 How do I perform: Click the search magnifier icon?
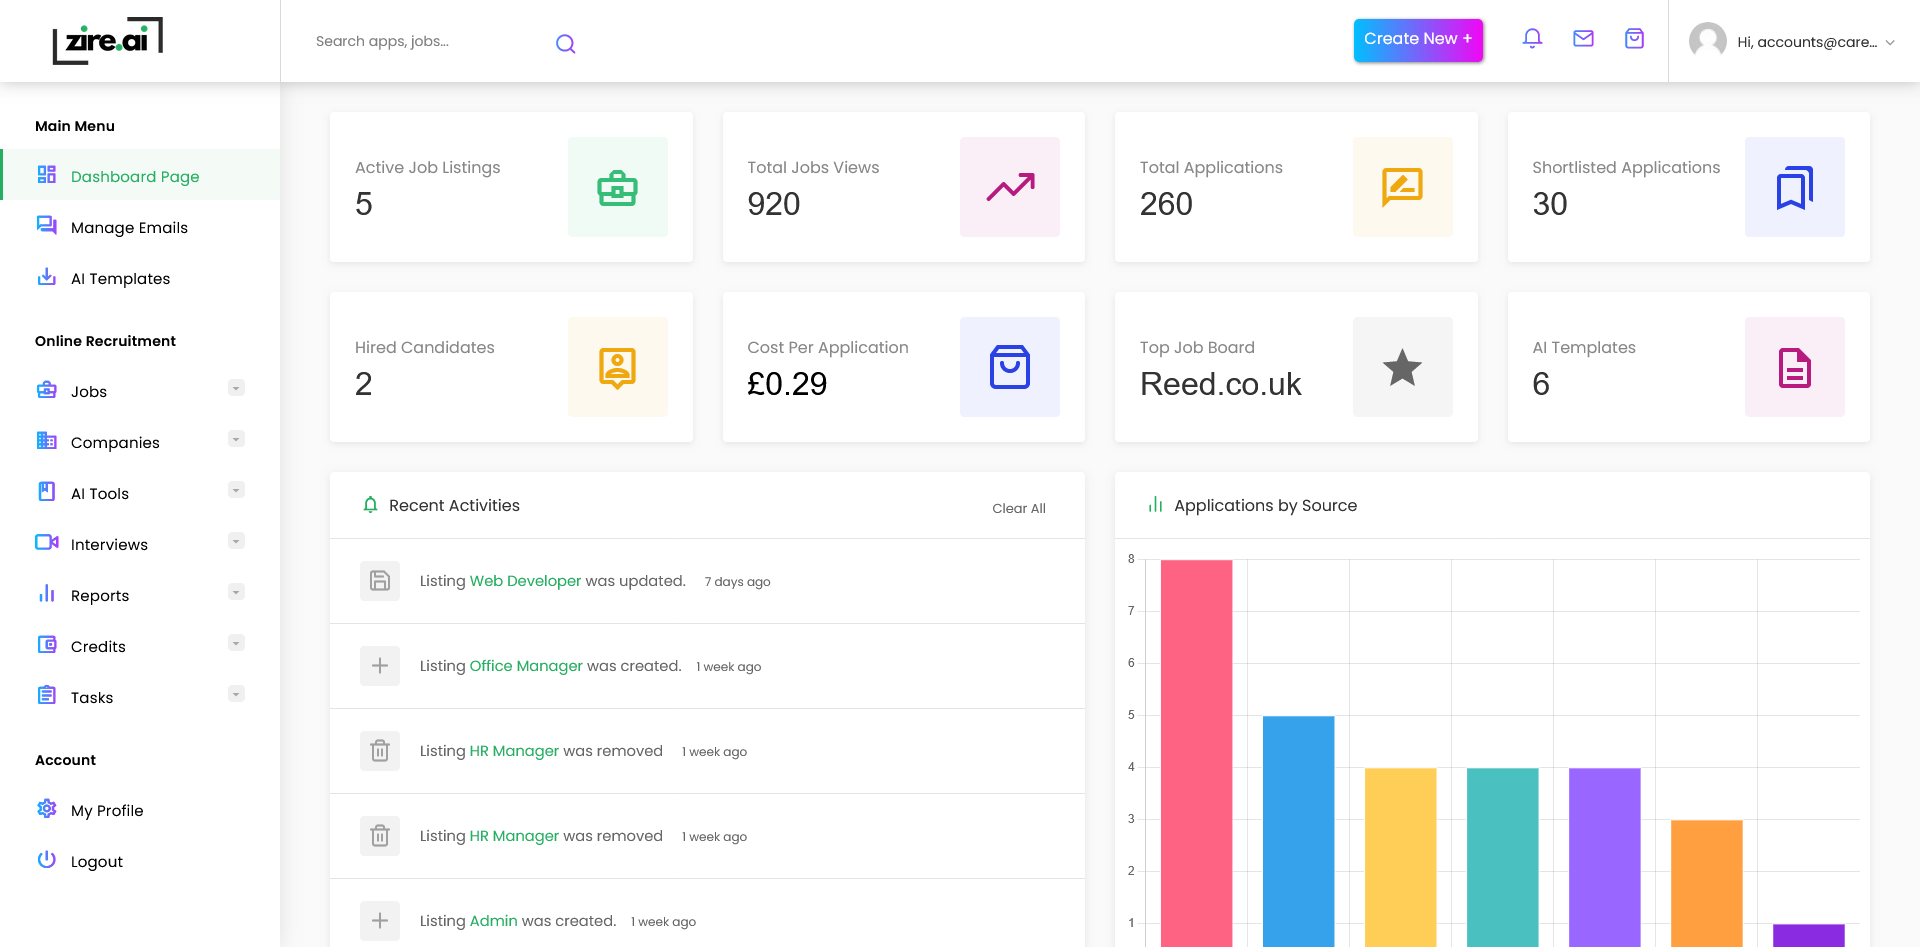point(565,43)
